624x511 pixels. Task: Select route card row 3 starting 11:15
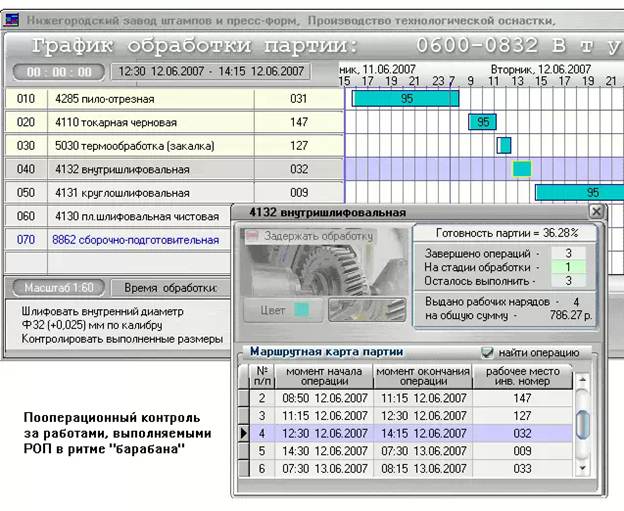(406, 415)
